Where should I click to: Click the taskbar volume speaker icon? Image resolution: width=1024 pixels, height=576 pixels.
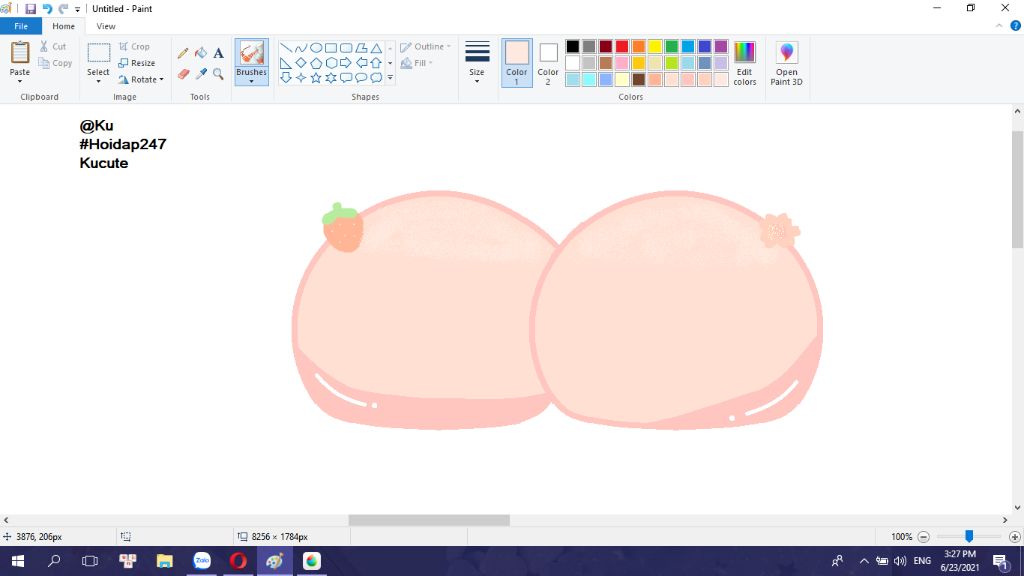900,561
